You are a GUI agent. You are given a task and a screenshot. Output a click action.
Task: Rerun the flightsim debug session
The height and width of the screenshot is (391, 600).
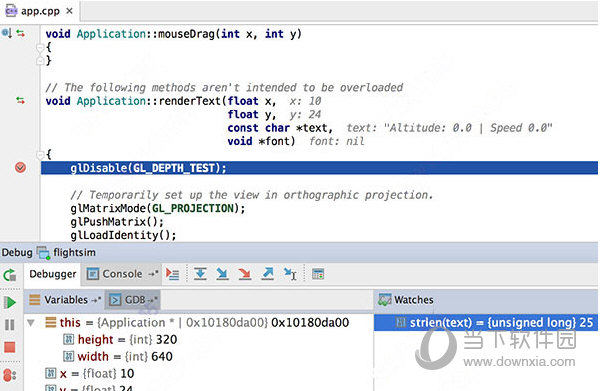(10, 275)
